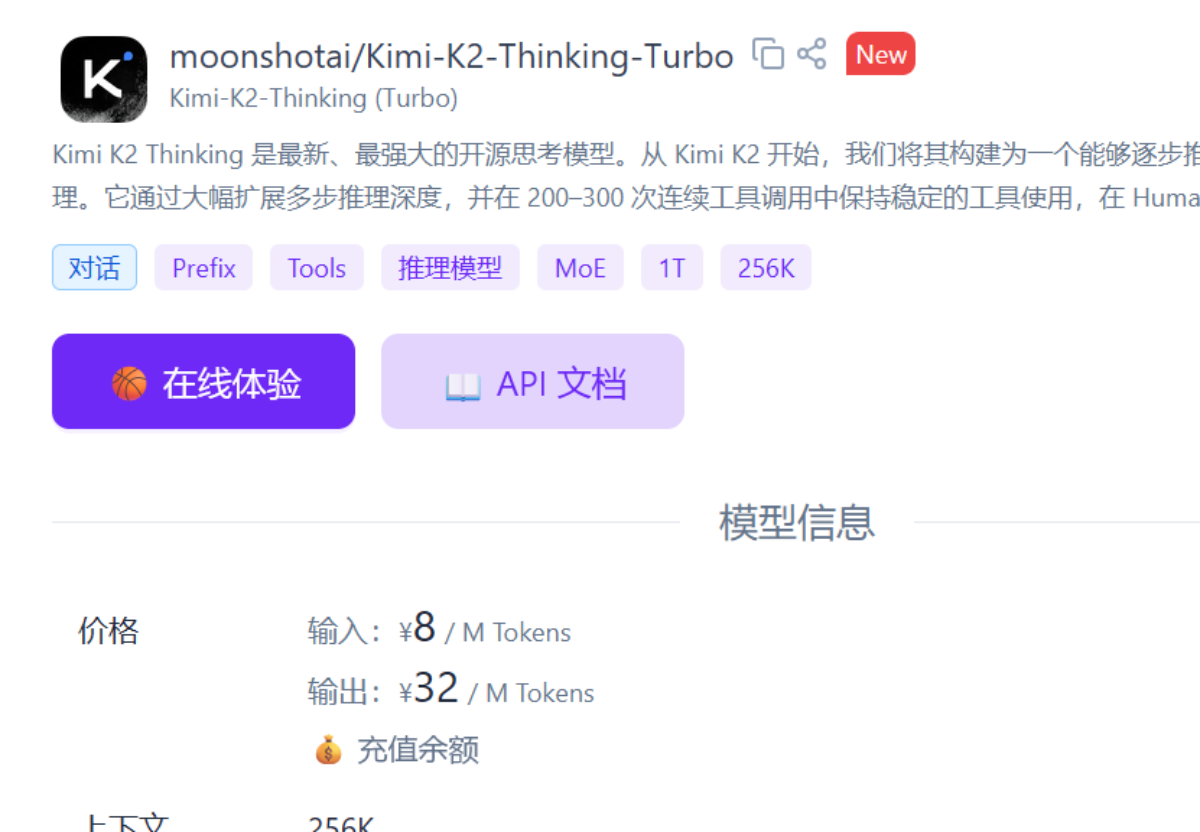Click the MoE tag
1200x832 pixels.
[580, 268]
